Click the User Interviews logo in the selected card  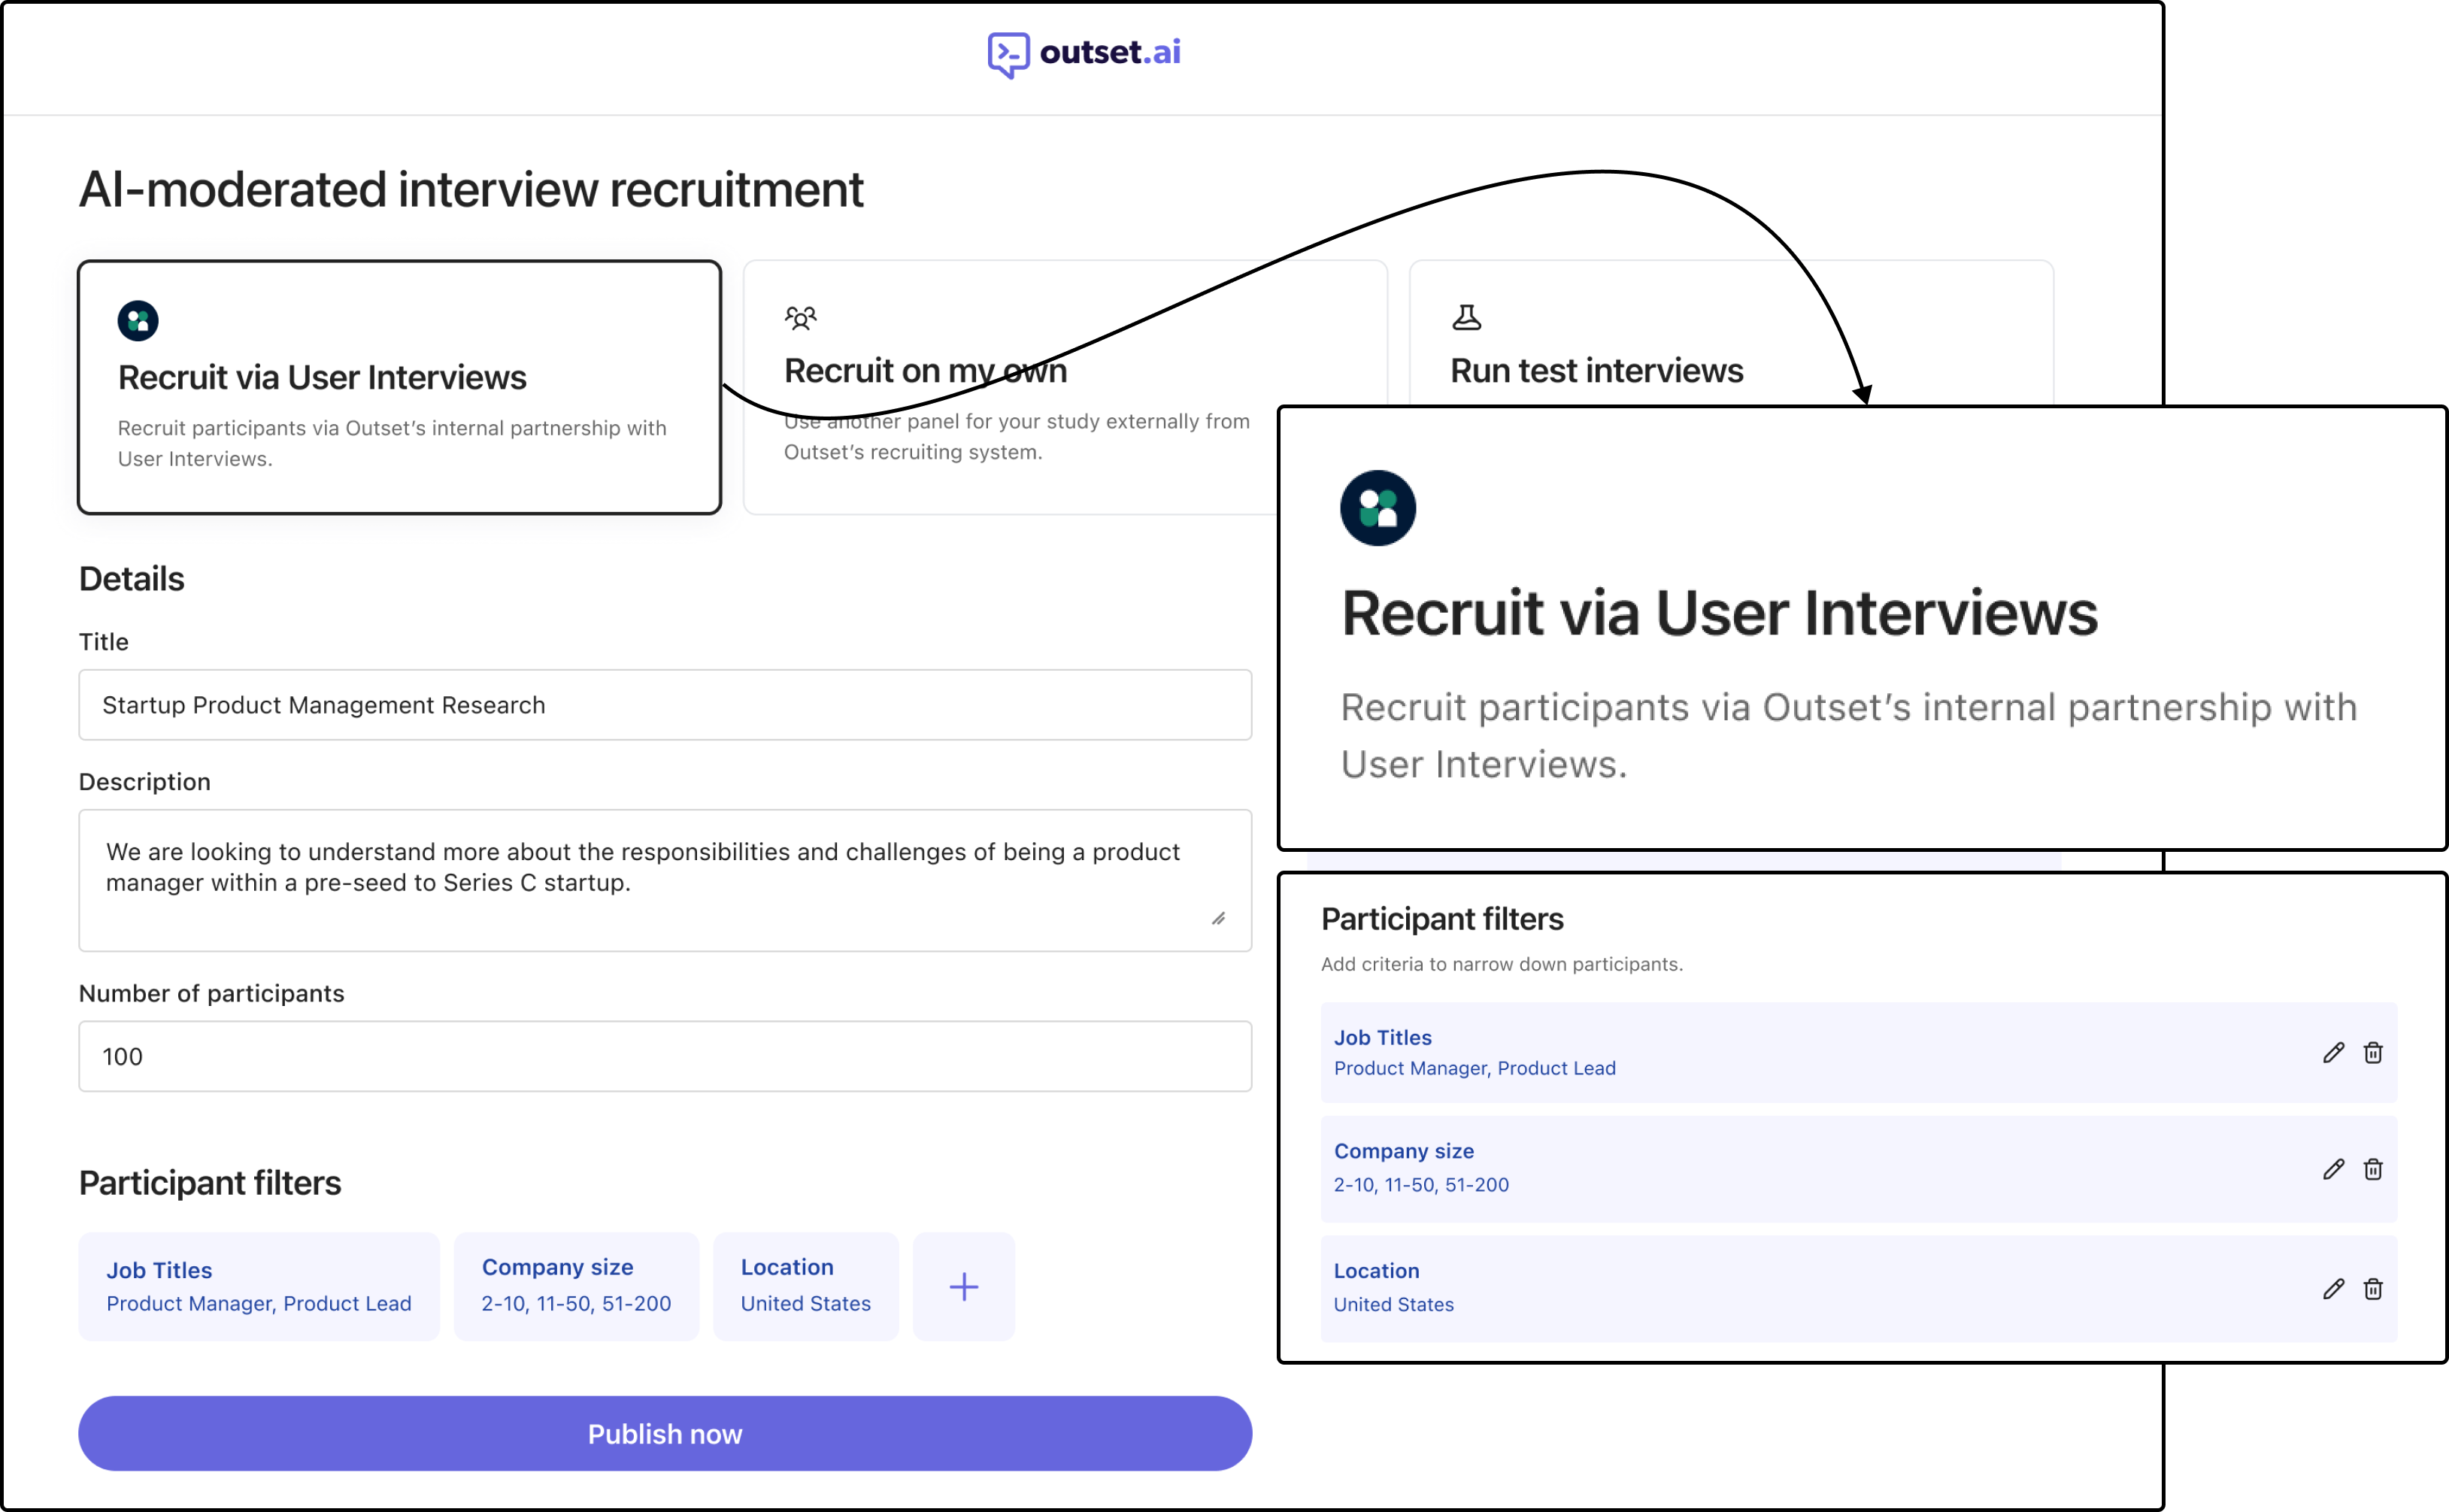[x=138, y=321]
